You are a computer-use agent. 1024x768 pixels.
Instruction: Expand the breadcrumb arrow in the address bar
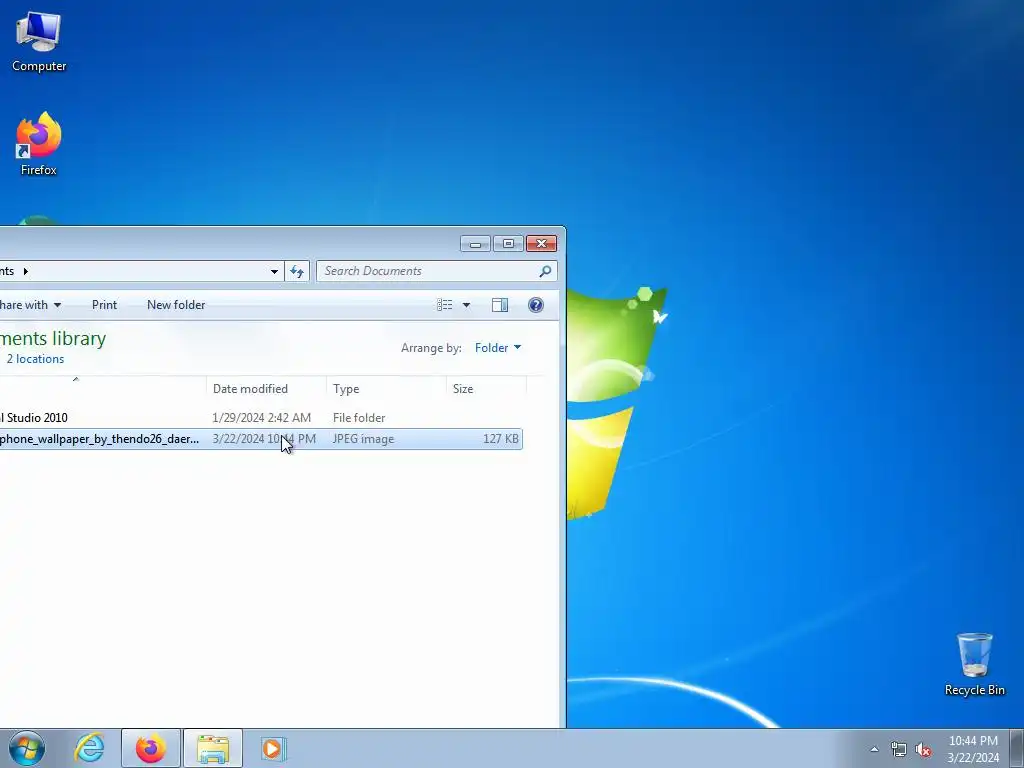(25, 271)
